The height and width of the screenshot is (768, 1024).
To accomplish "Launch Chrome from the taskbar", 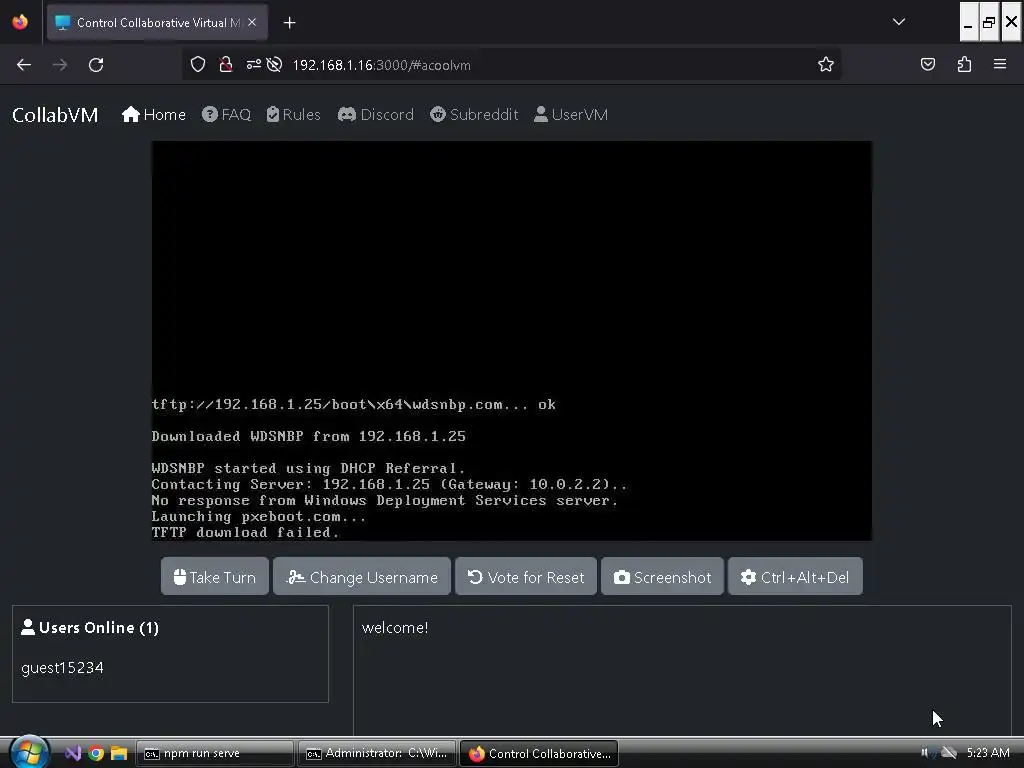I will (96, 753).
